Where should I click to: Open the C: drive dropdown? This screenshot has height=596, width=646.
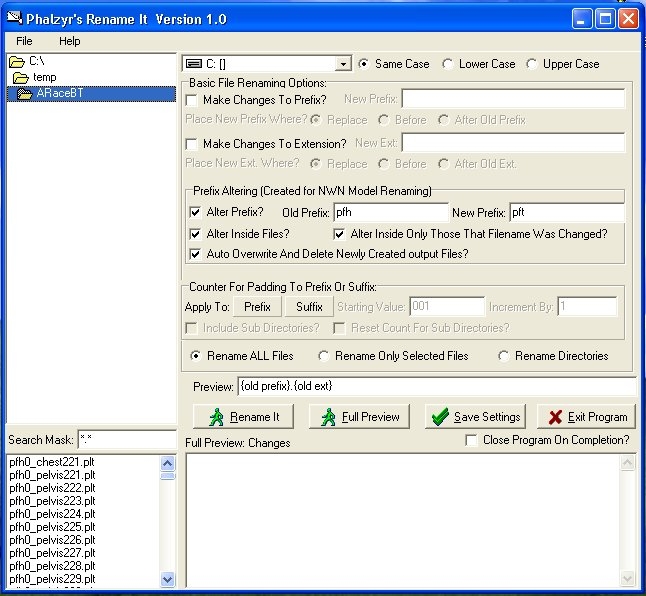[343, 64]
